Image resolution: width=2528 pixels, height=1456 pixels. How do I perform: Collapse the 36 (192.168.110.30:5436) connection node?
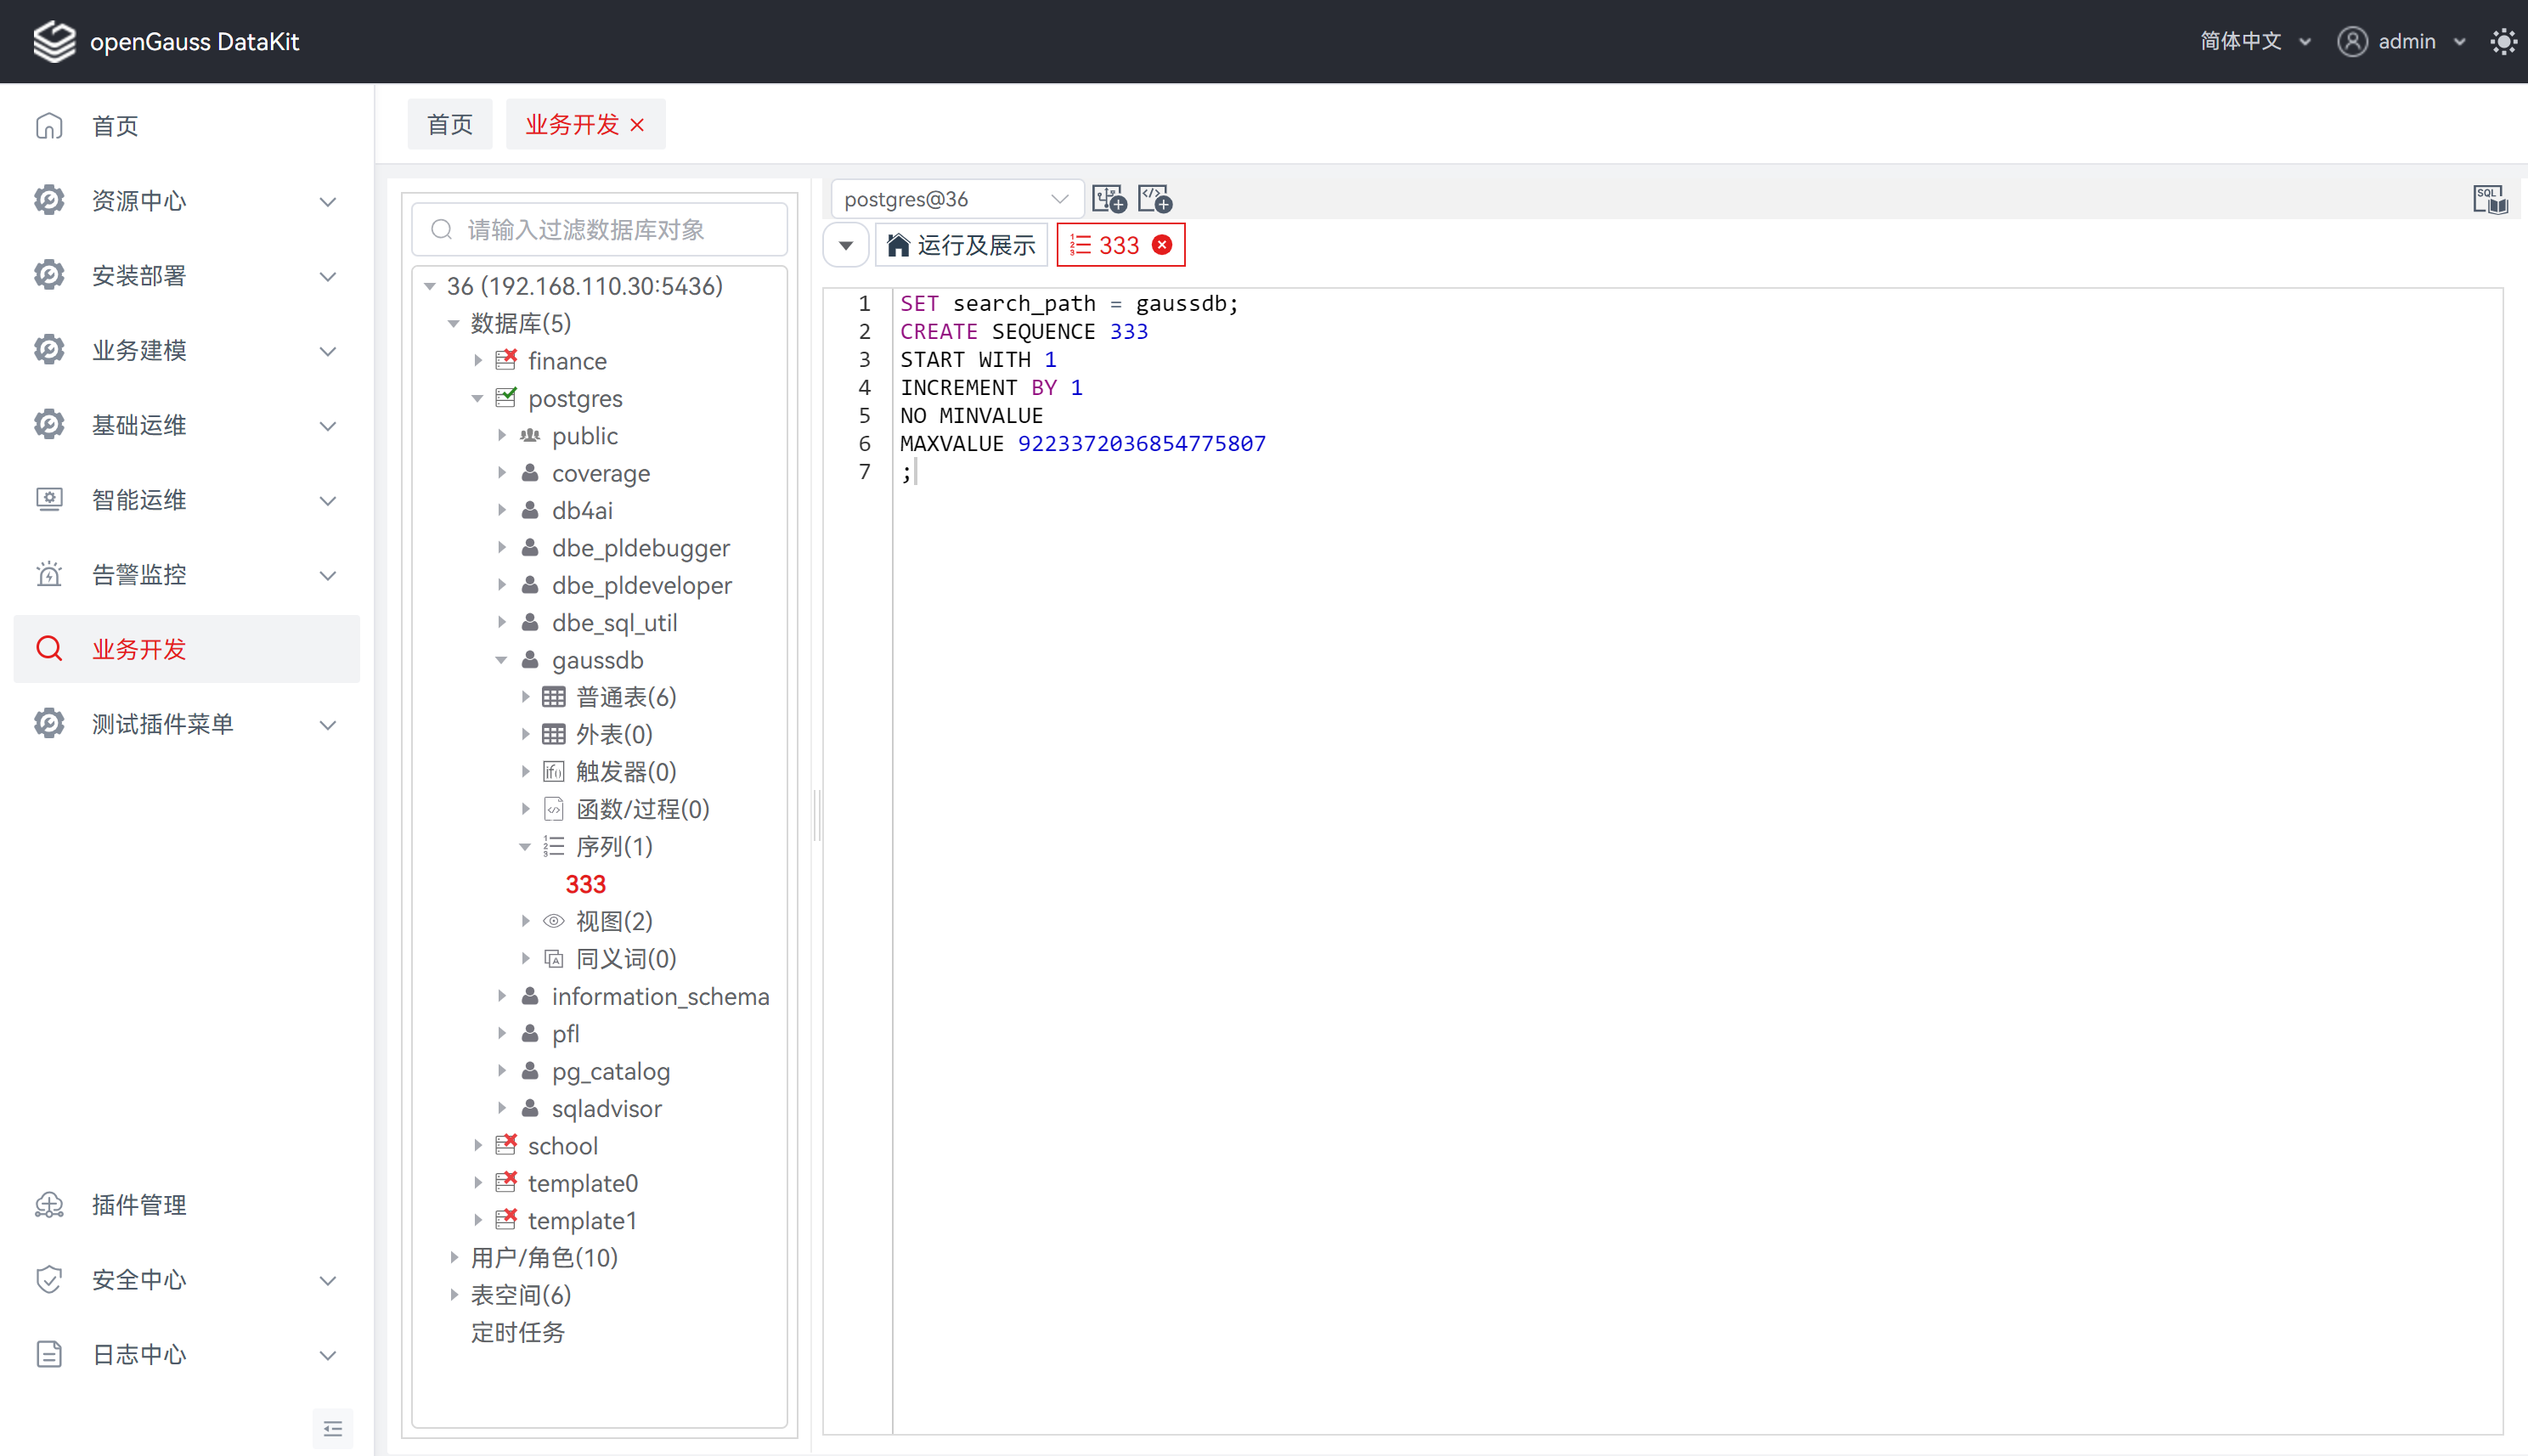tap(430, 286)
